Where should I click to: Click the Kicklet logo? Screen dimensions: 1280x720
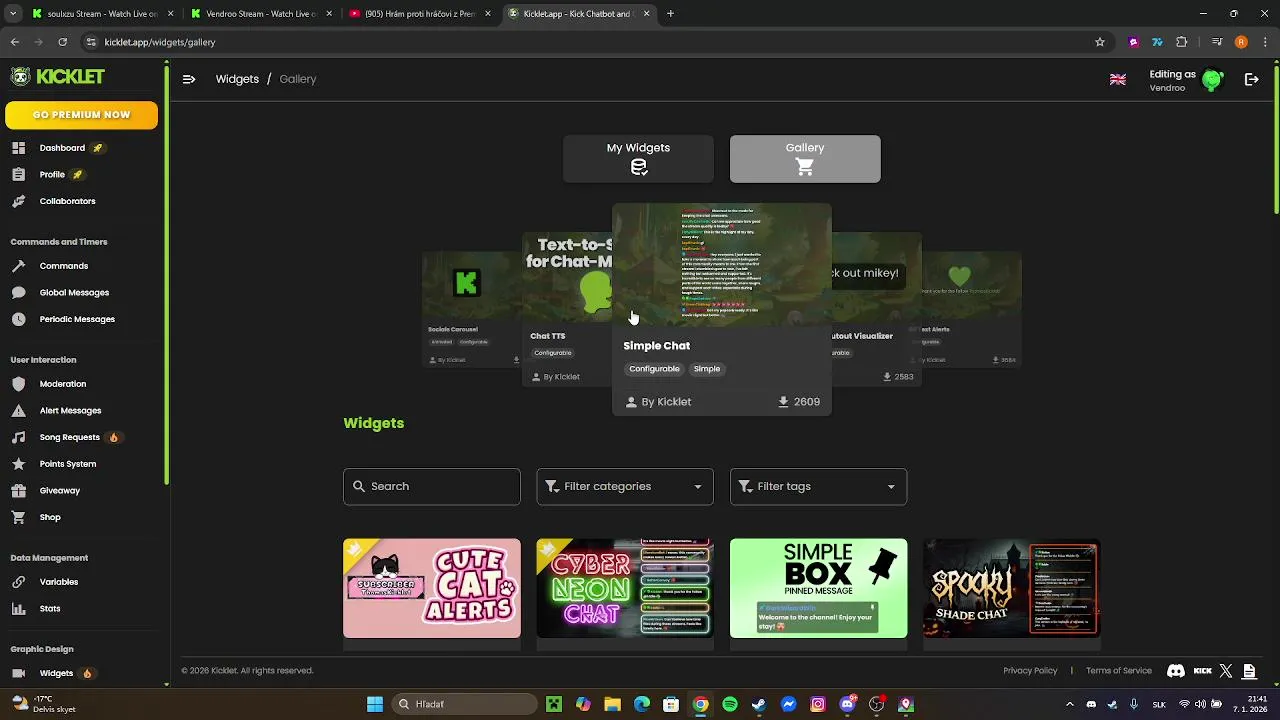[57, 77]
